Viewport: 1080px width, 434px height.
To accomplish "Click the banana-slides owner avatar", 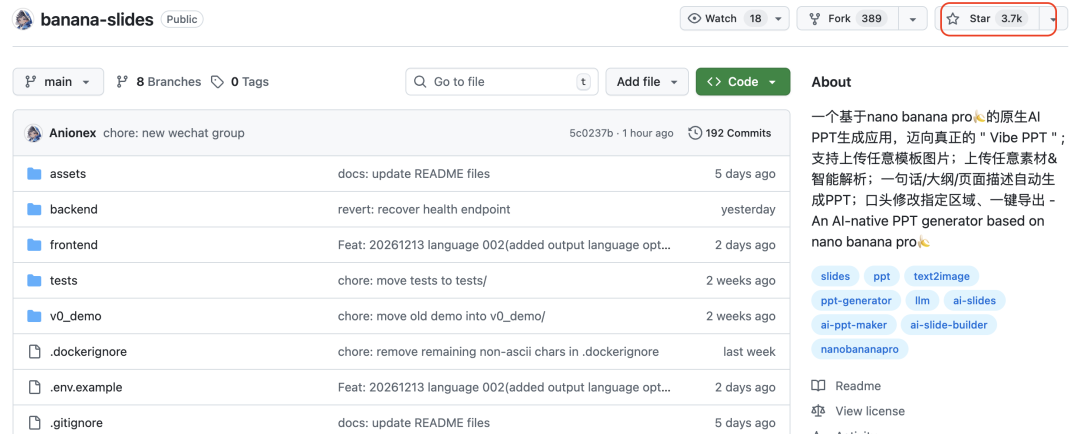I will [24, 19].
